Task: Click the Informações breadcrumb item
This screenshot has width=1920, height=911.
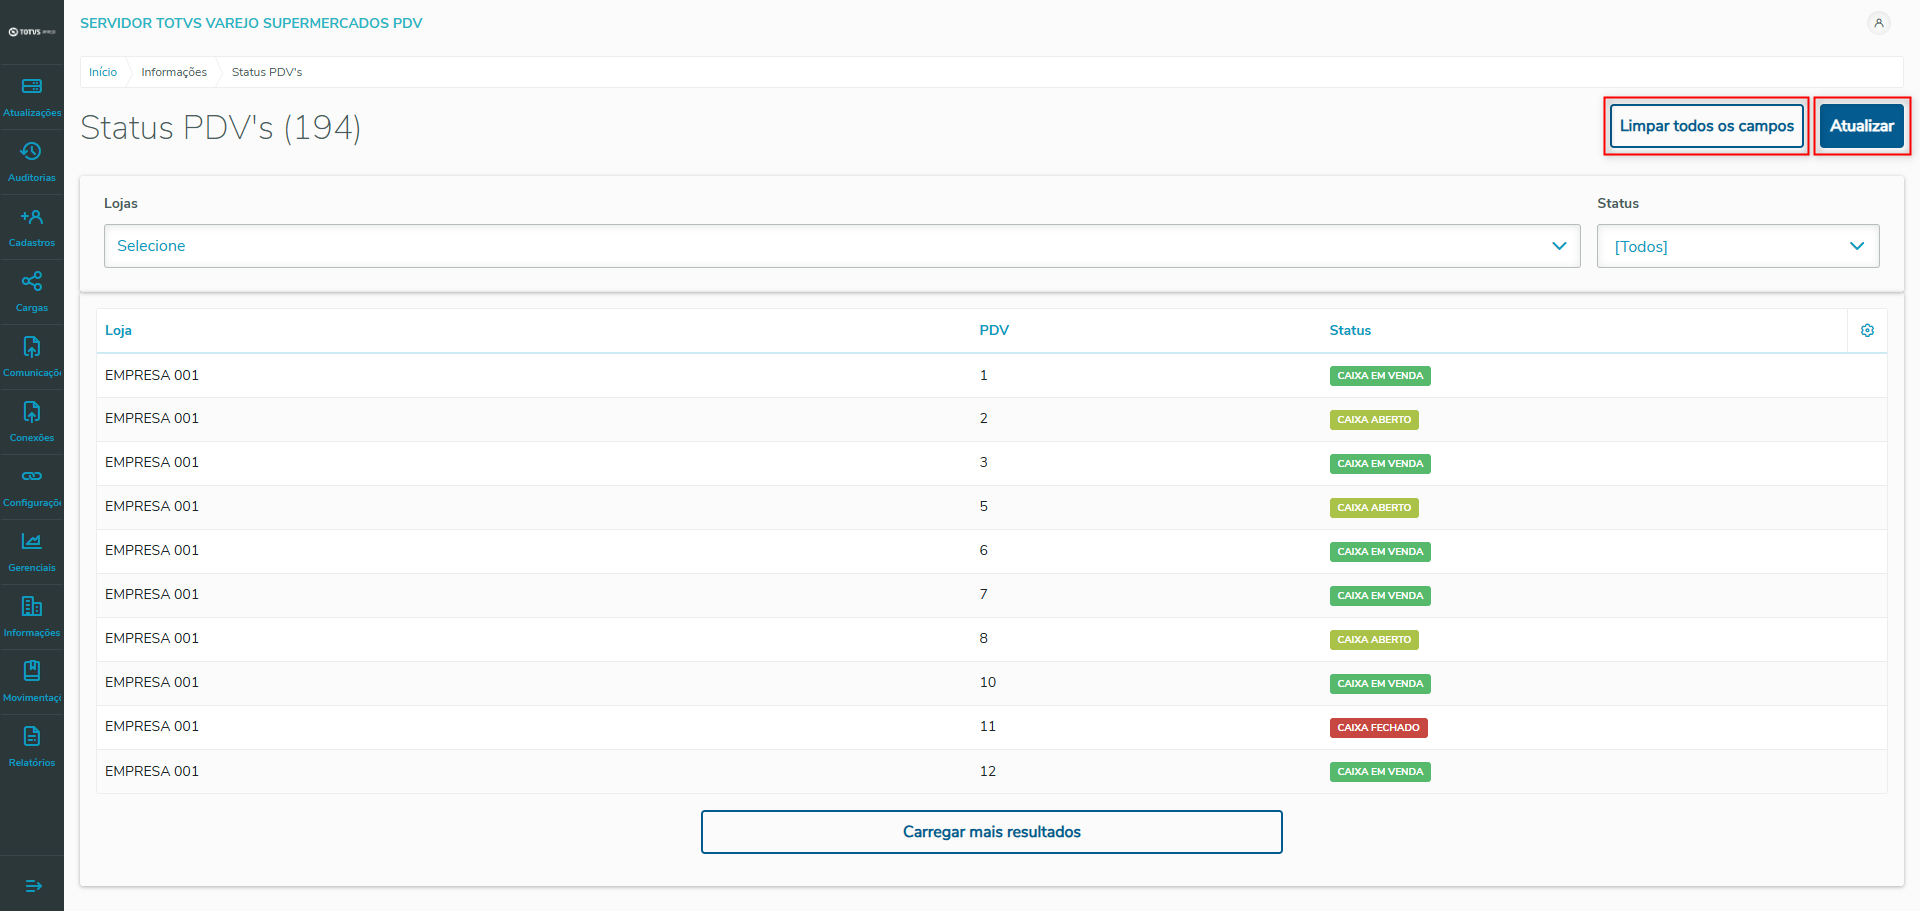Action: coord(174,72)
